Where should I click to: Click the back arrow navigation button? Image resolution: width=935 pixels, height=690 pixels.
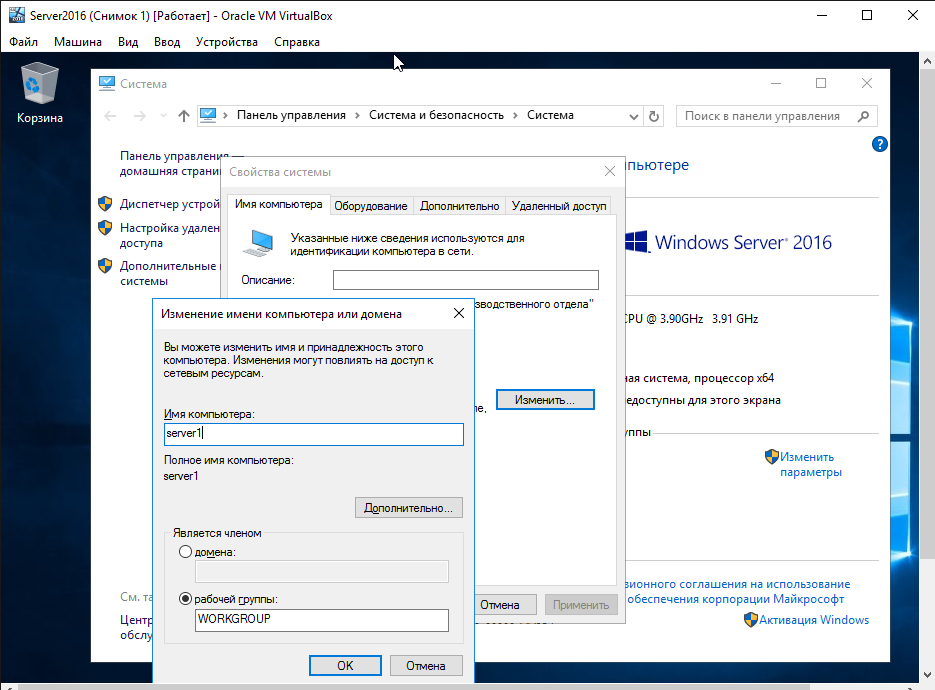click(111, 116)
